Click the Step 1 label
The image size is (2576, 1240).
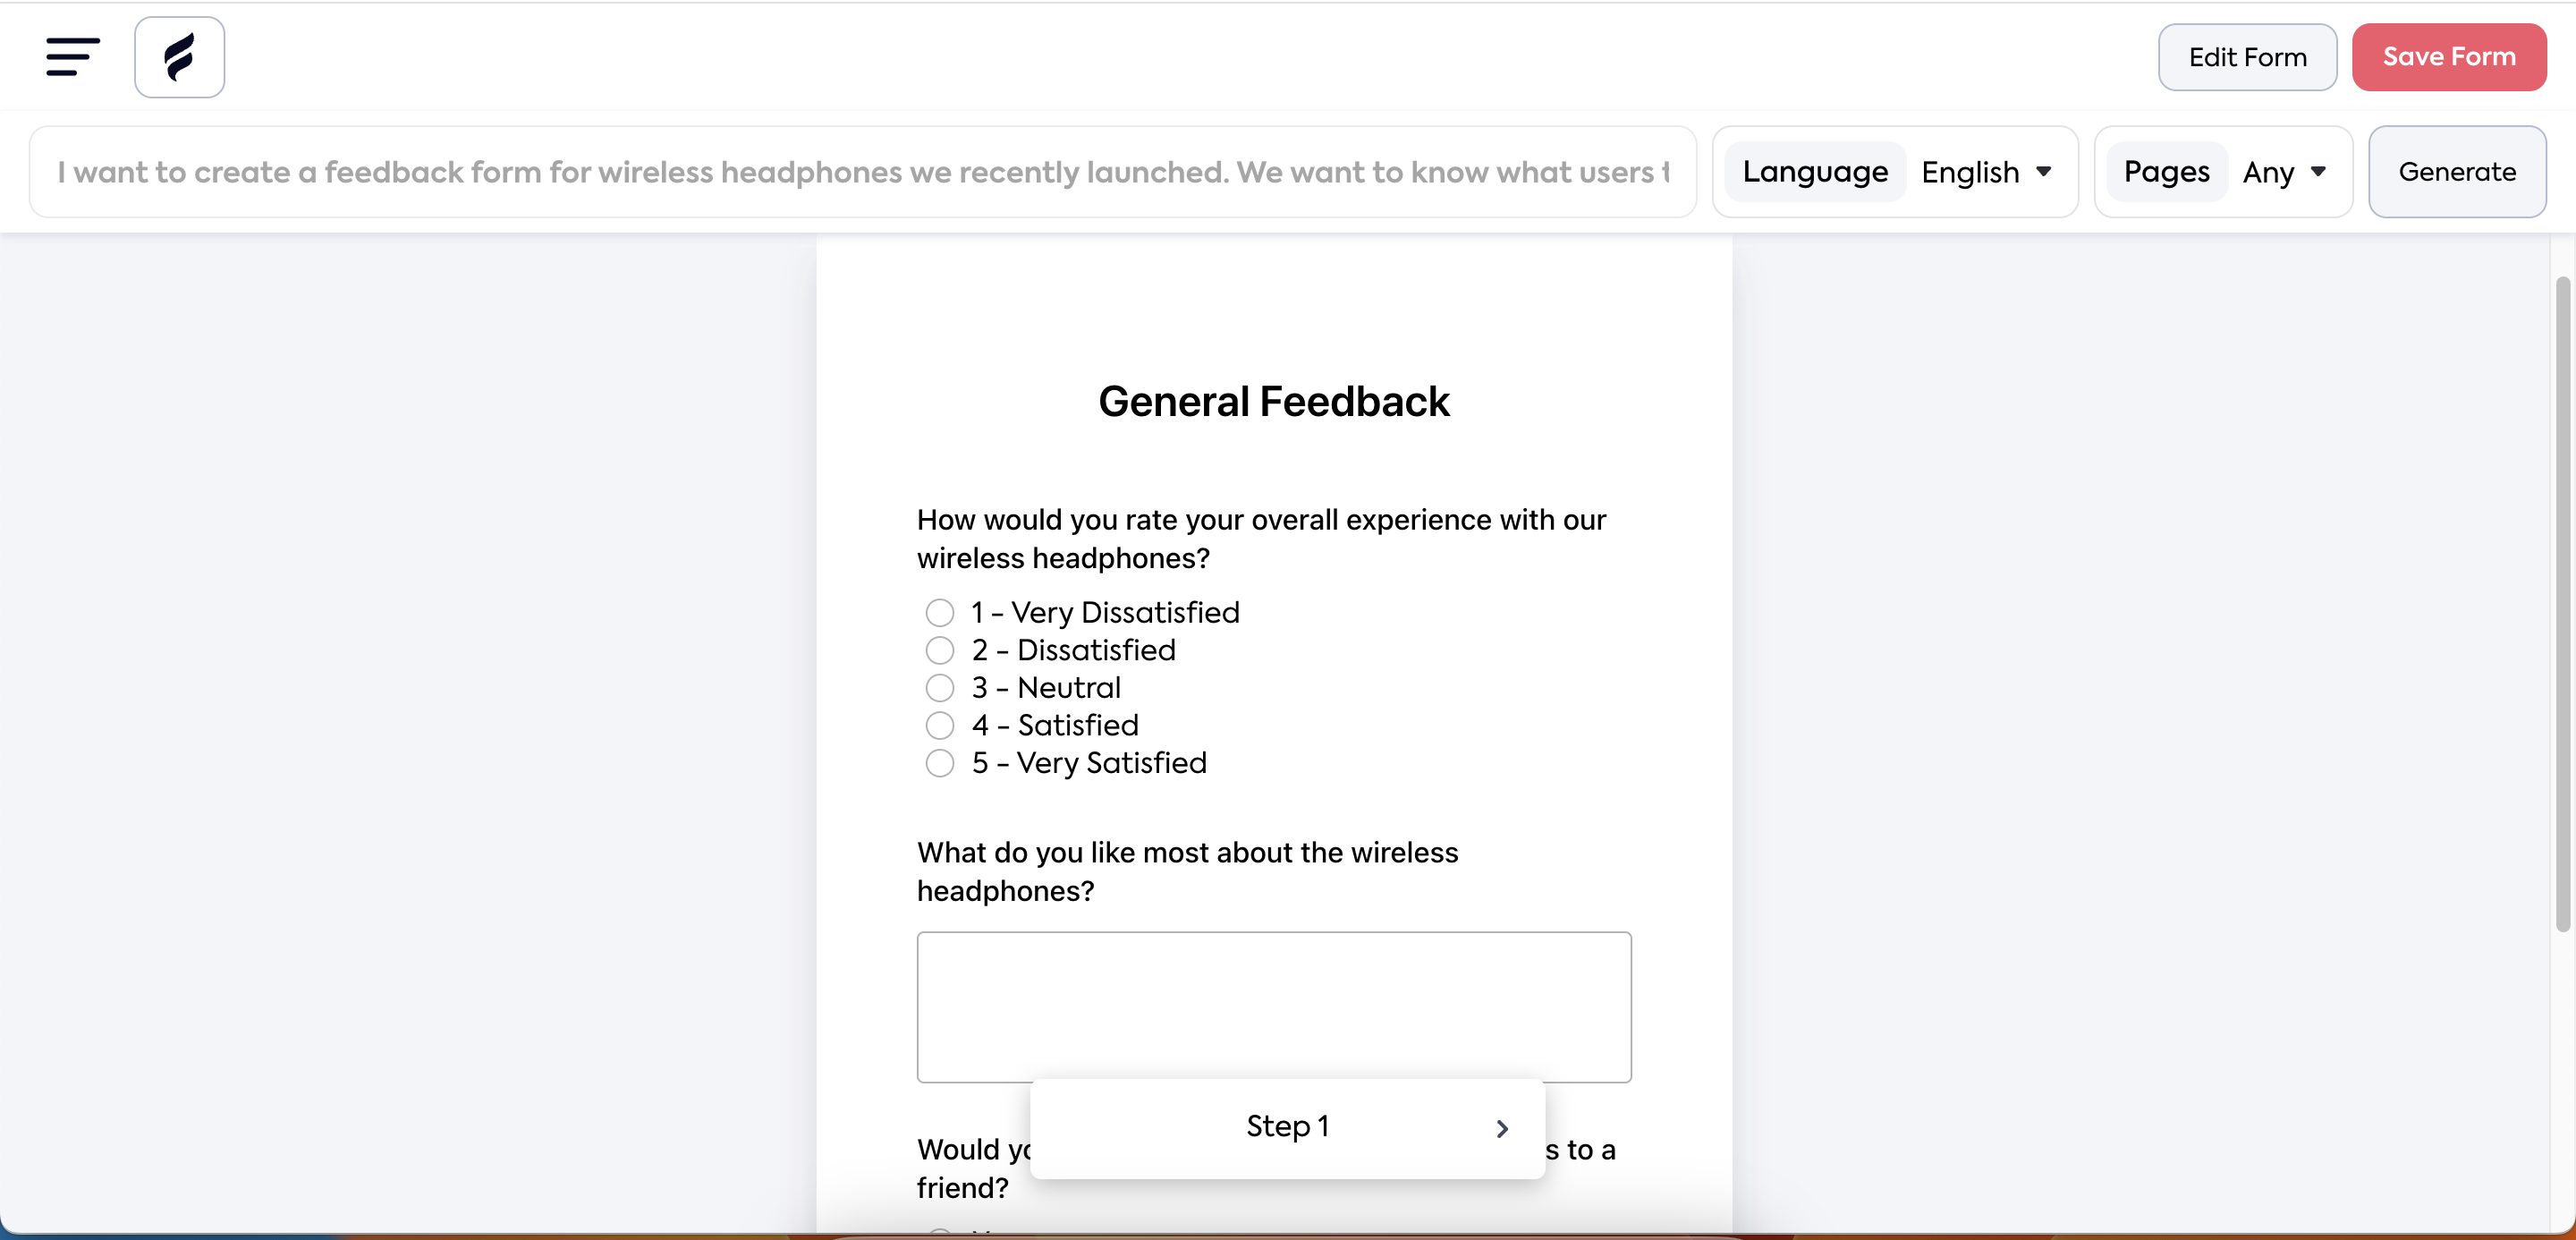(1287, 1127)
